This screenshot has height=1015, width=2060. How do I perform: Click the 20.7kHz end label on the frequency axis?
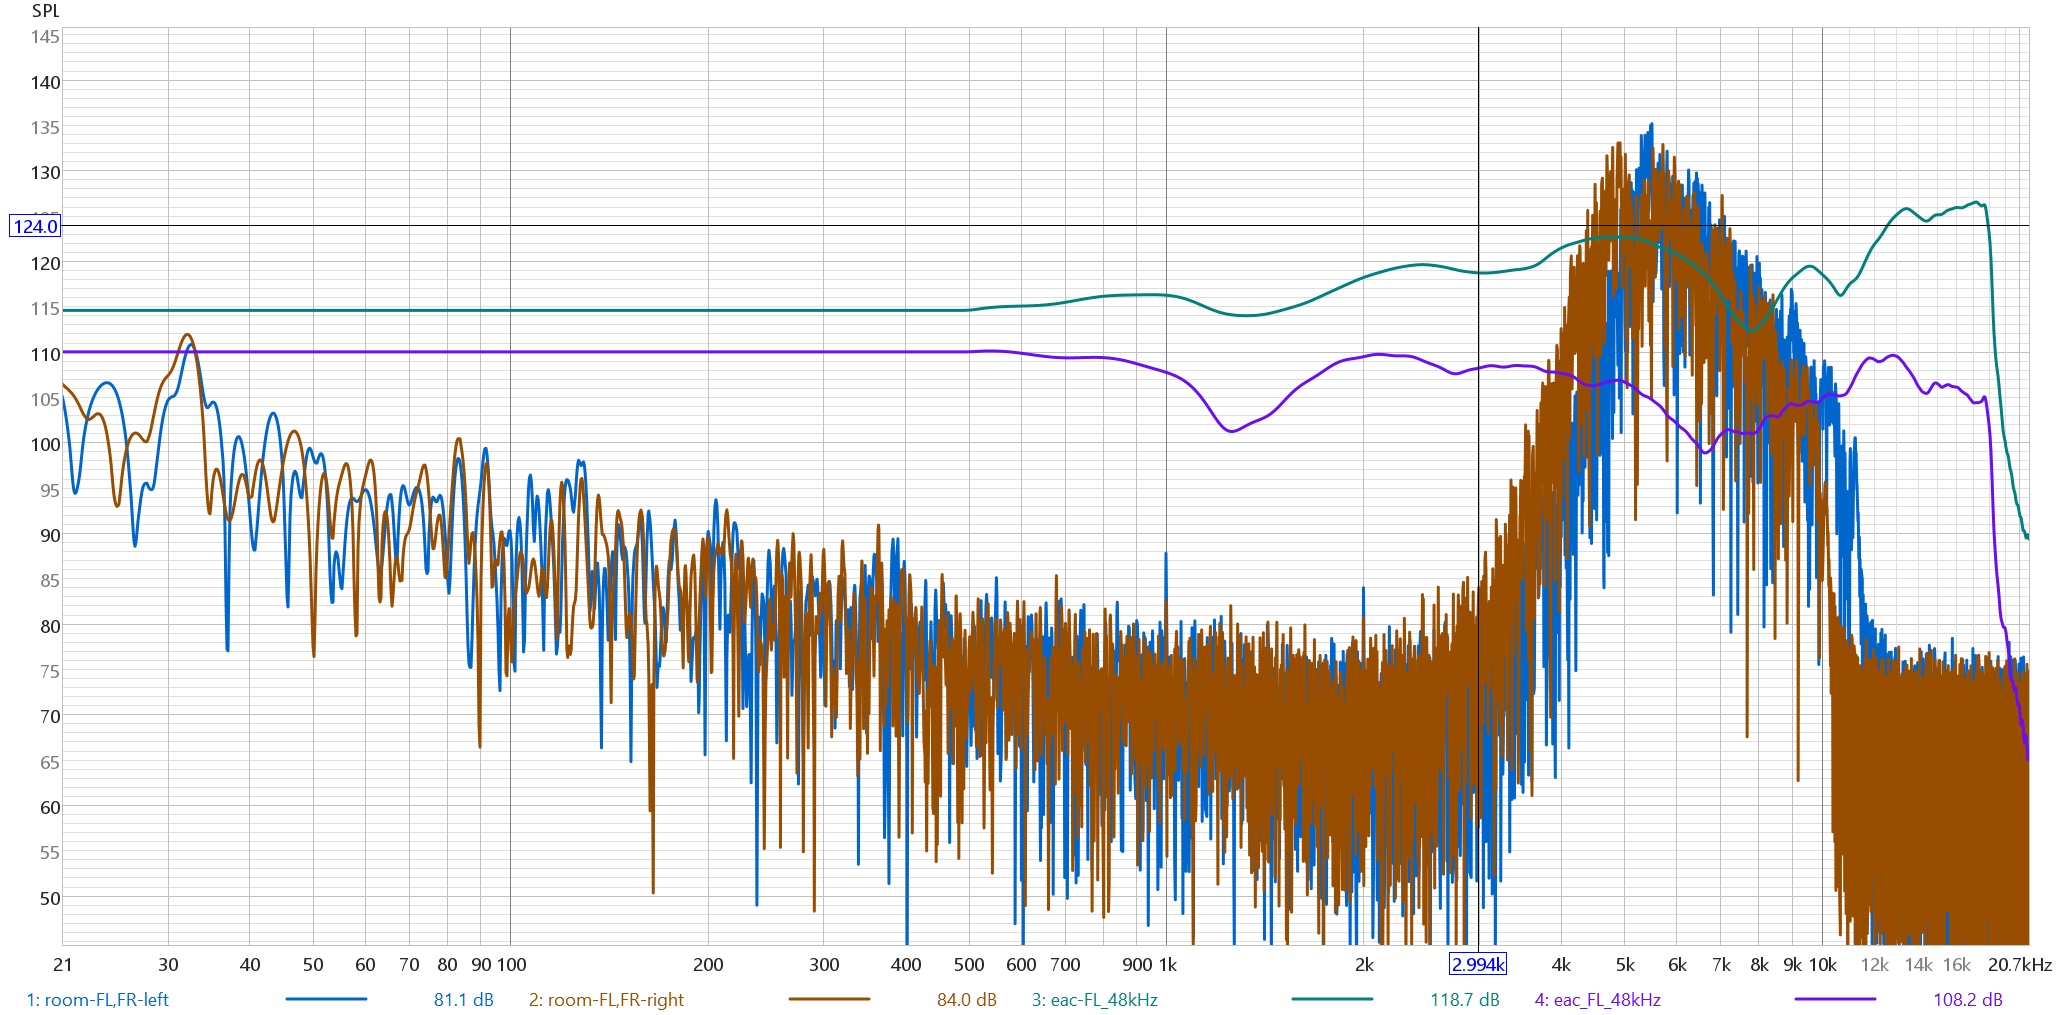click(x=2020, y=964)
